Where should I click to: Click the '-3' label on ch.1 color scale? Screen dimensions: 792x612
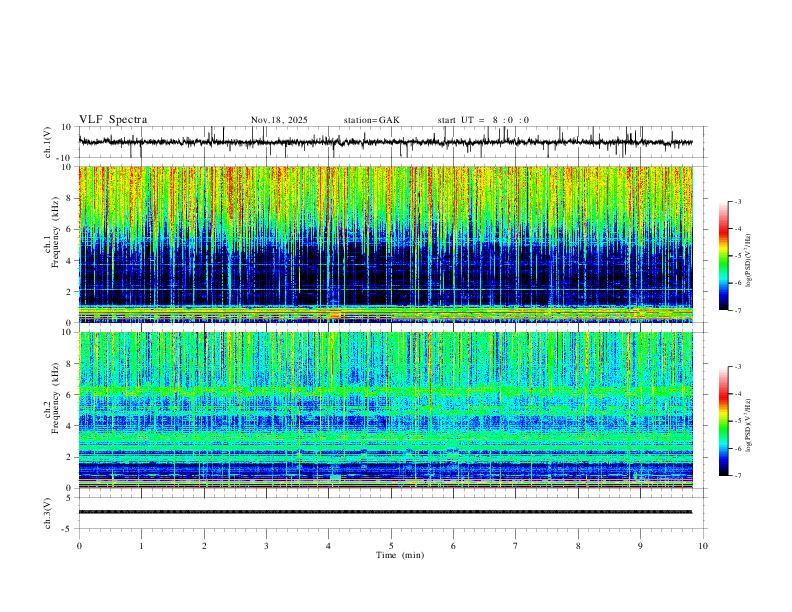point(737,201)
